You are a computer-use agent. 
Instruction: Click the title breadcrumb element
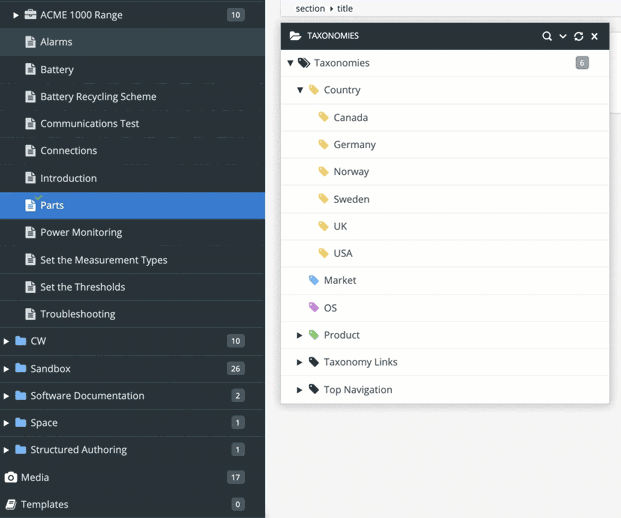click(344, 8)
